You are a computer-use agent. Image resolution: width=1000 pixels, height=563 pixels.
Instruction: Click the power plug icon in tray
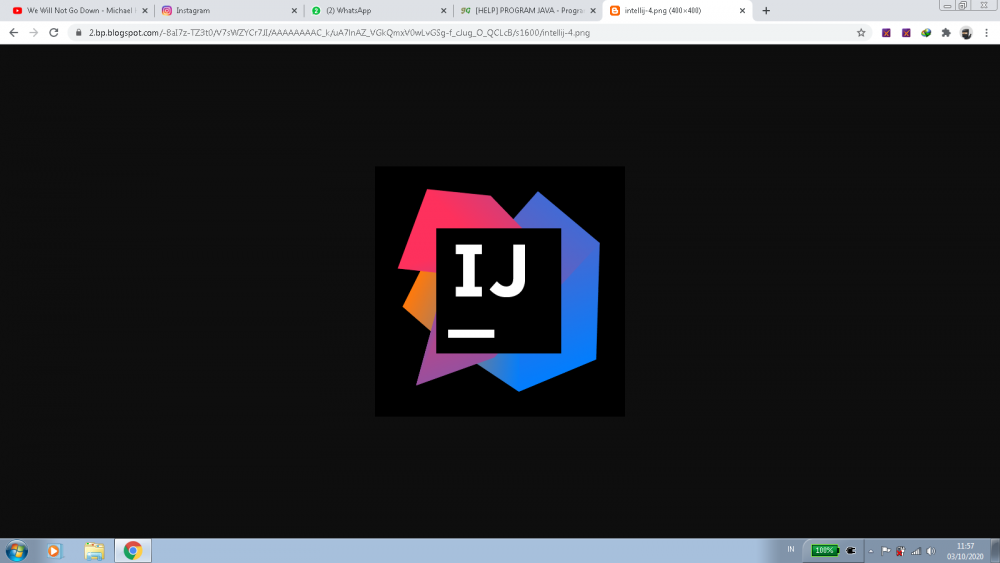pyautogui.click(x=851, y=550)
